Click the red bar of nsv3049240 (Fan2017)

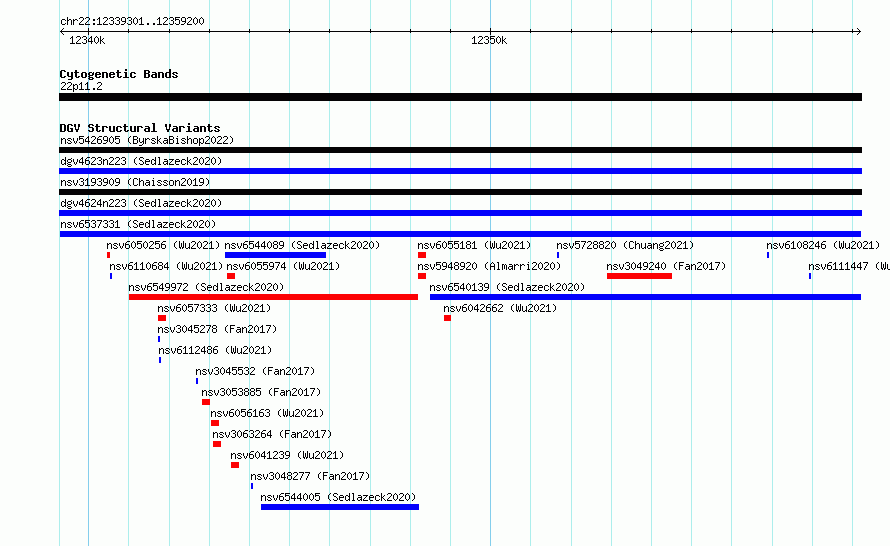[x=639, y=276]
